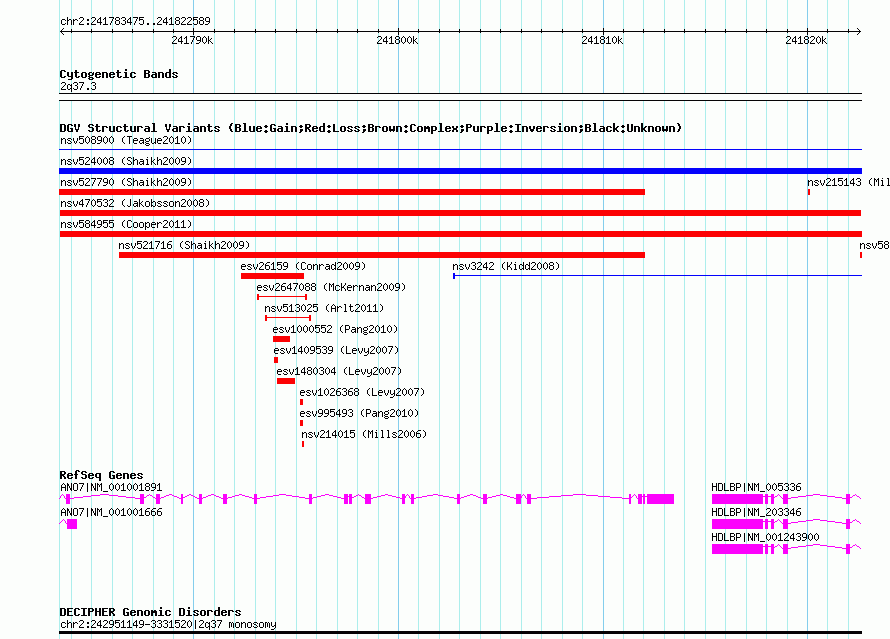890x639 pixels.
Task: Select the esv26159 (Conrad2009) label
Action: pyautogui.click(x=303, y=266)
